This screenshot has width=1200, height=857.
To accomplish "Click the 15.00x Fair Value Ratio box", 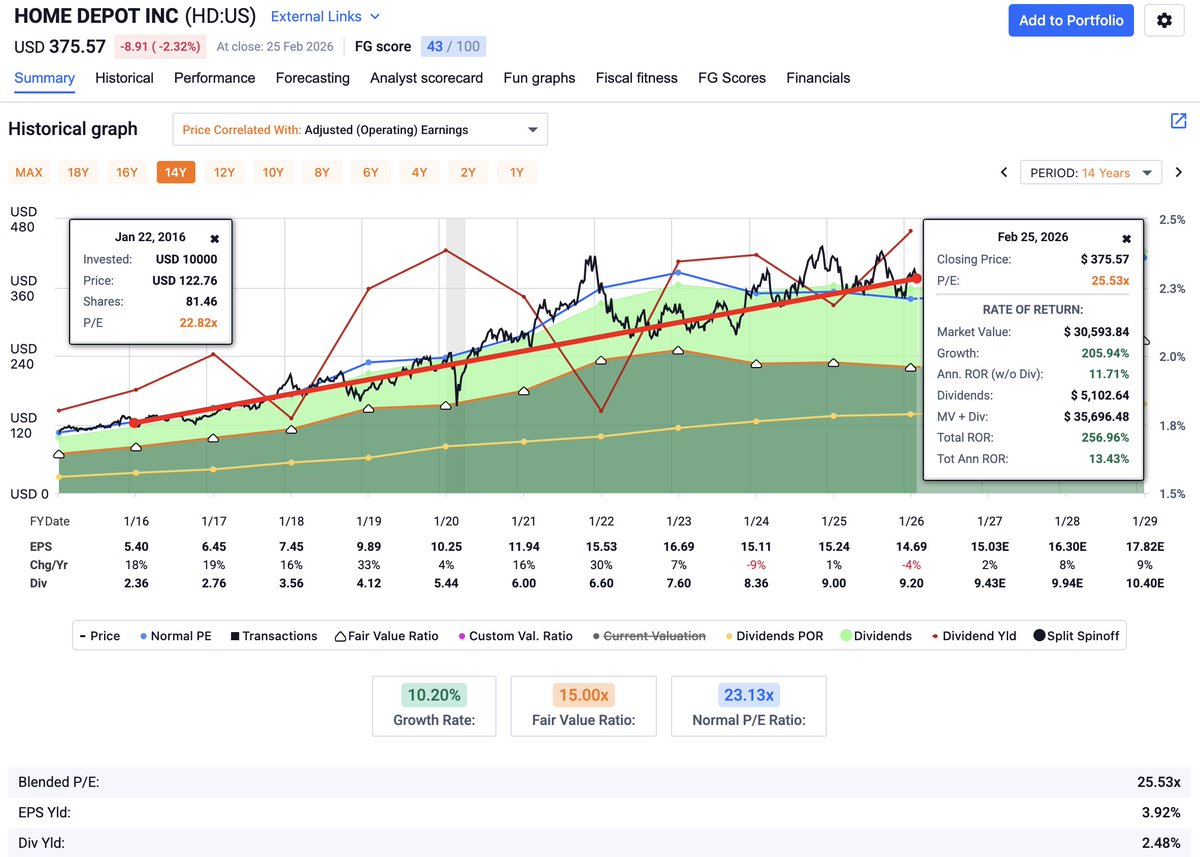I will click(583, 706).
